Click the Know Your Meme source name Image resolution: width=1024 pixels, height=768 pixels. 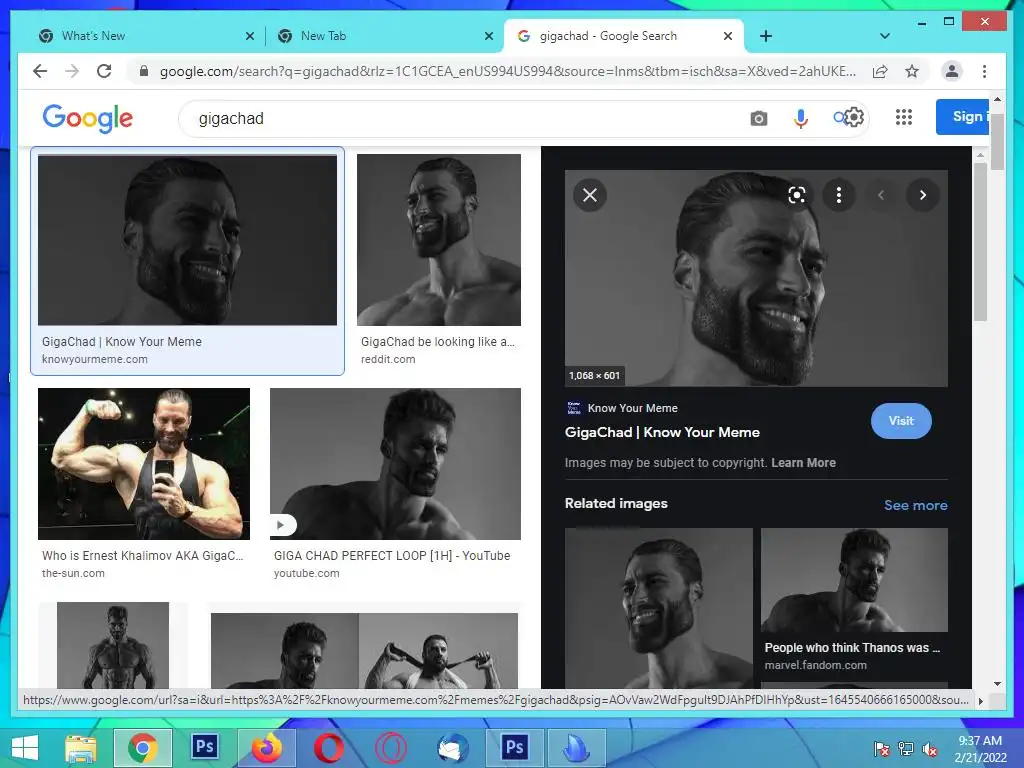(632, 408)
